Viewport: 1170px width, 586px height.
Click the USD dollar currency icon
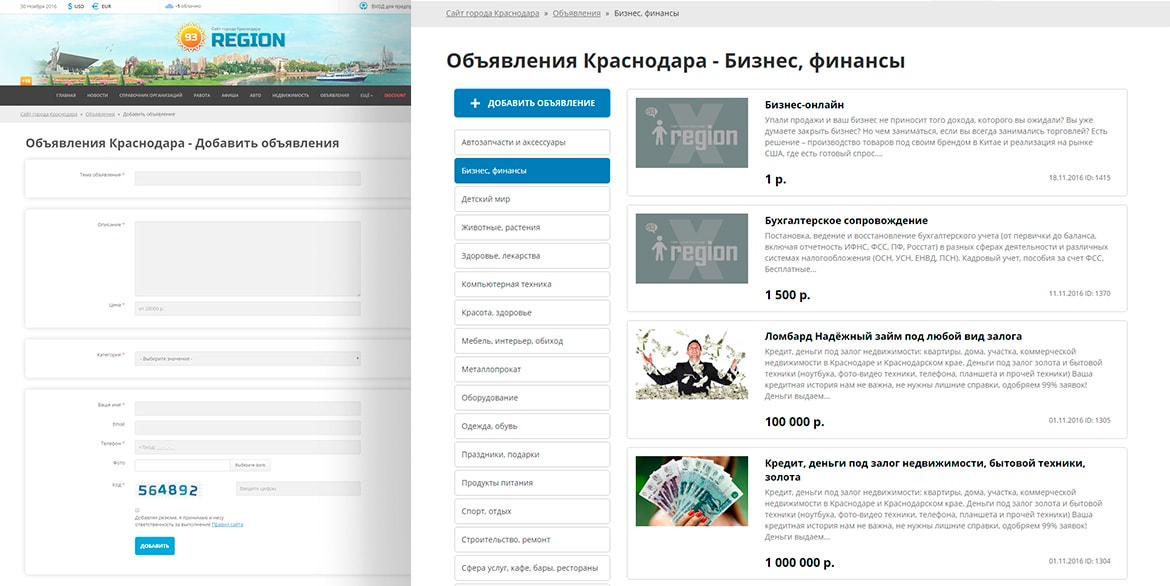(x=72, y=6)
